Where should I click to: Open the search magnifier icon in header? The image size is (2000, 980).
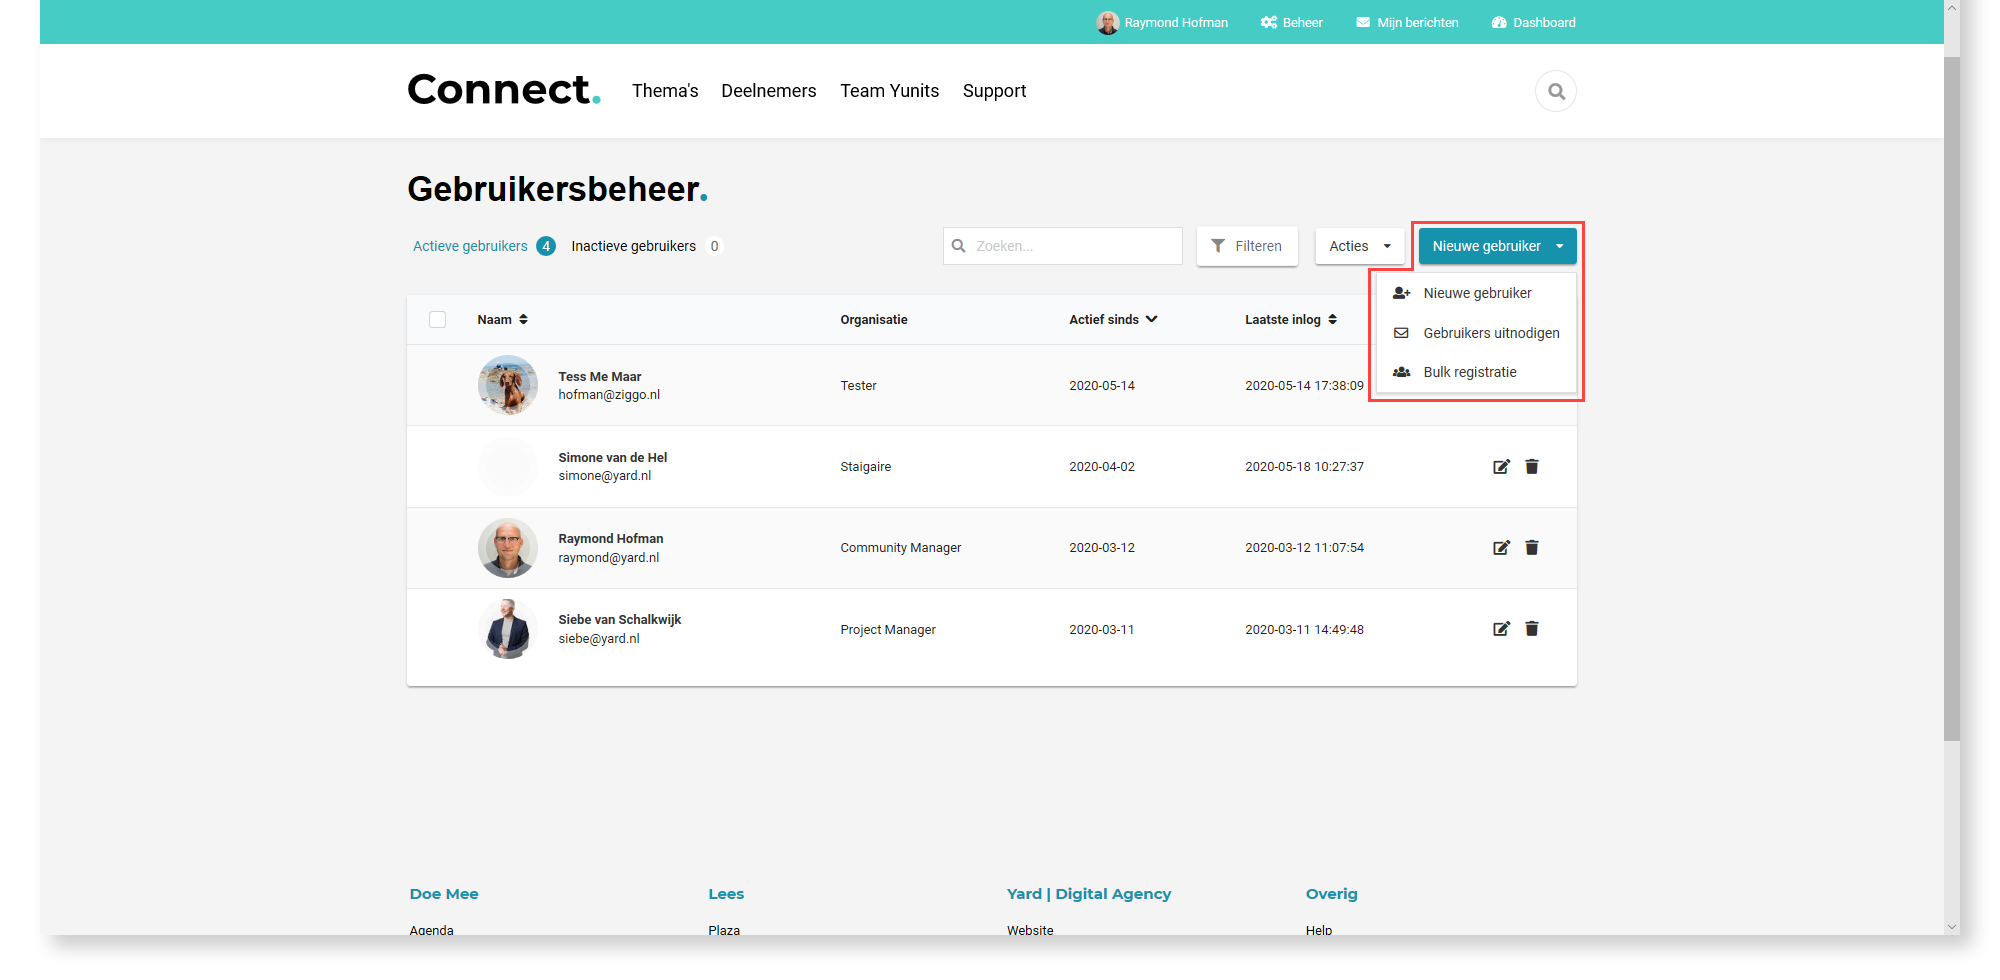[1556, 91]
